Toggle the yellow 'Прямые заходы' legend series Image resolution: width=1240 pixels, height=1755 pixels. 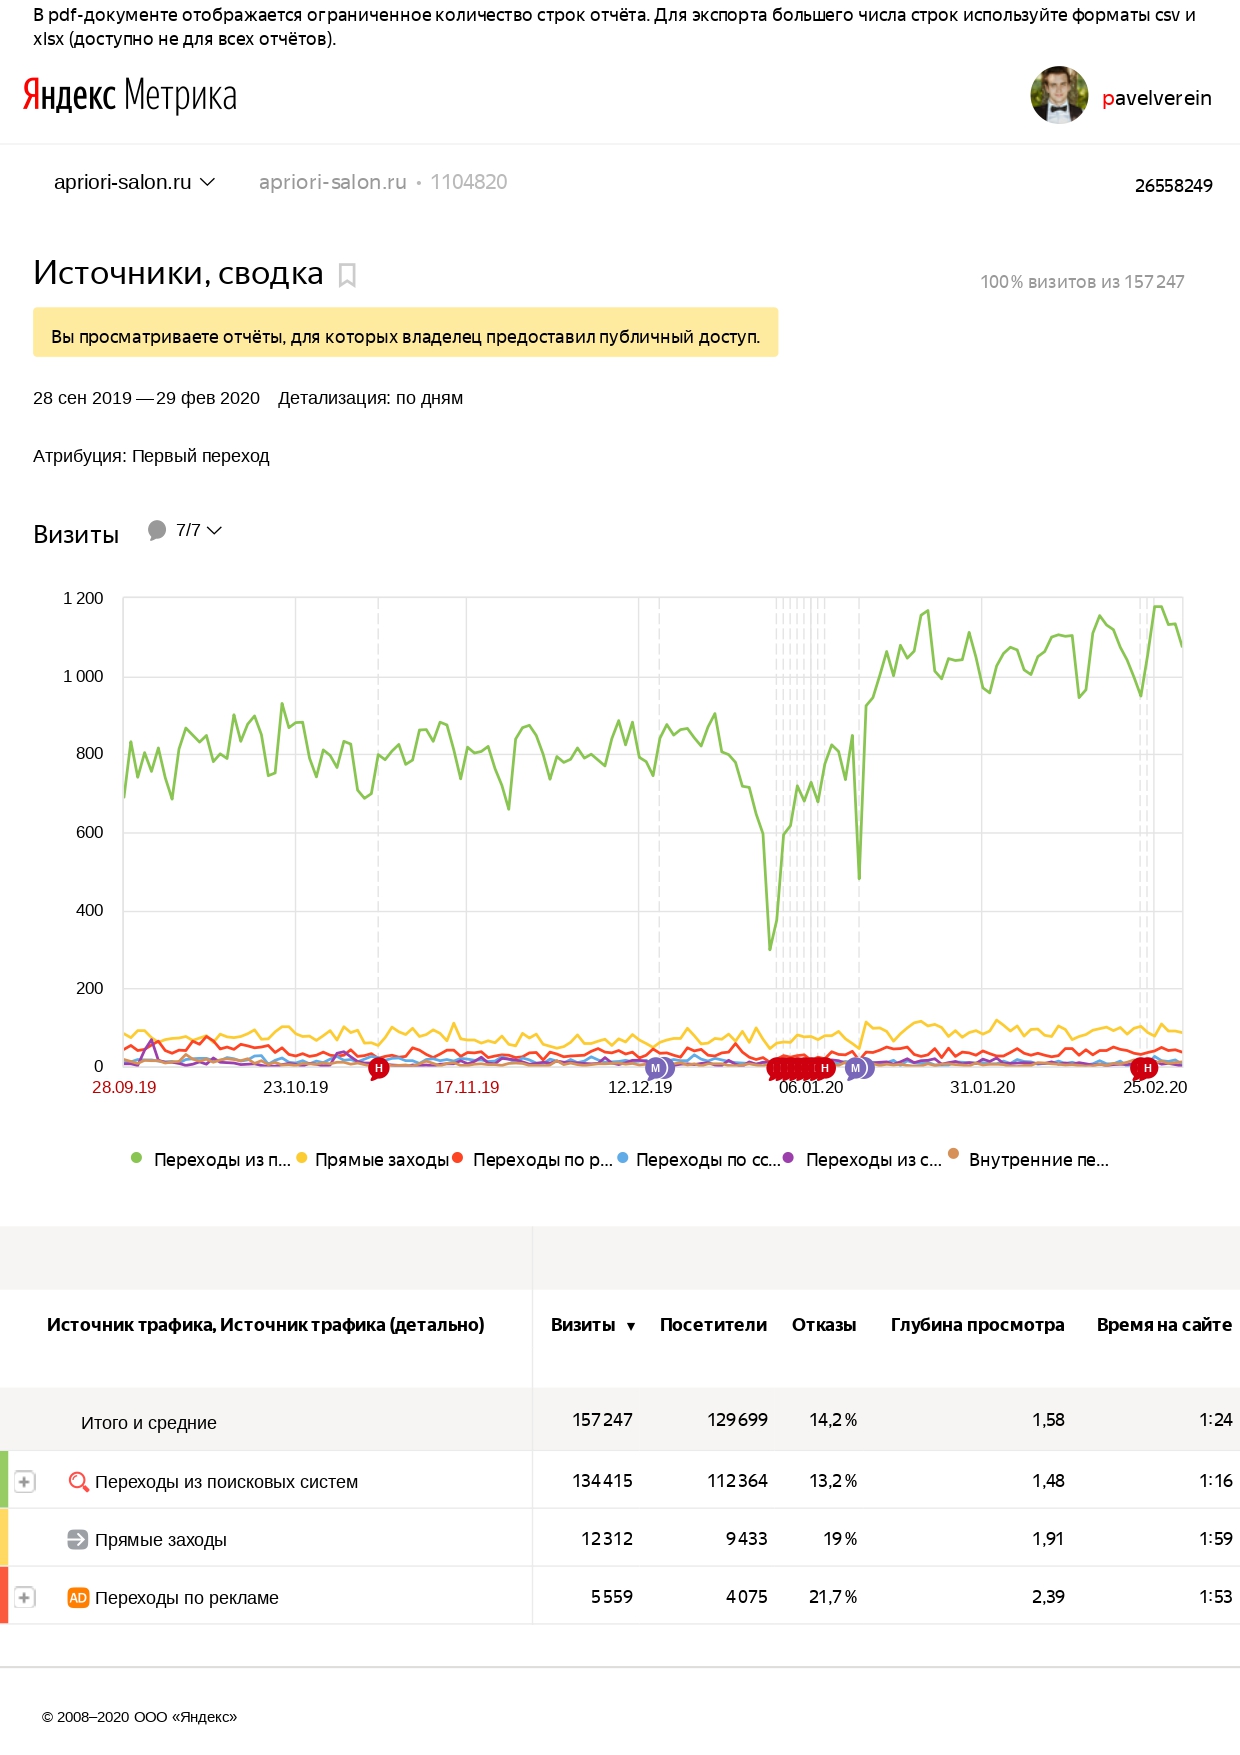click(302, 1158)
